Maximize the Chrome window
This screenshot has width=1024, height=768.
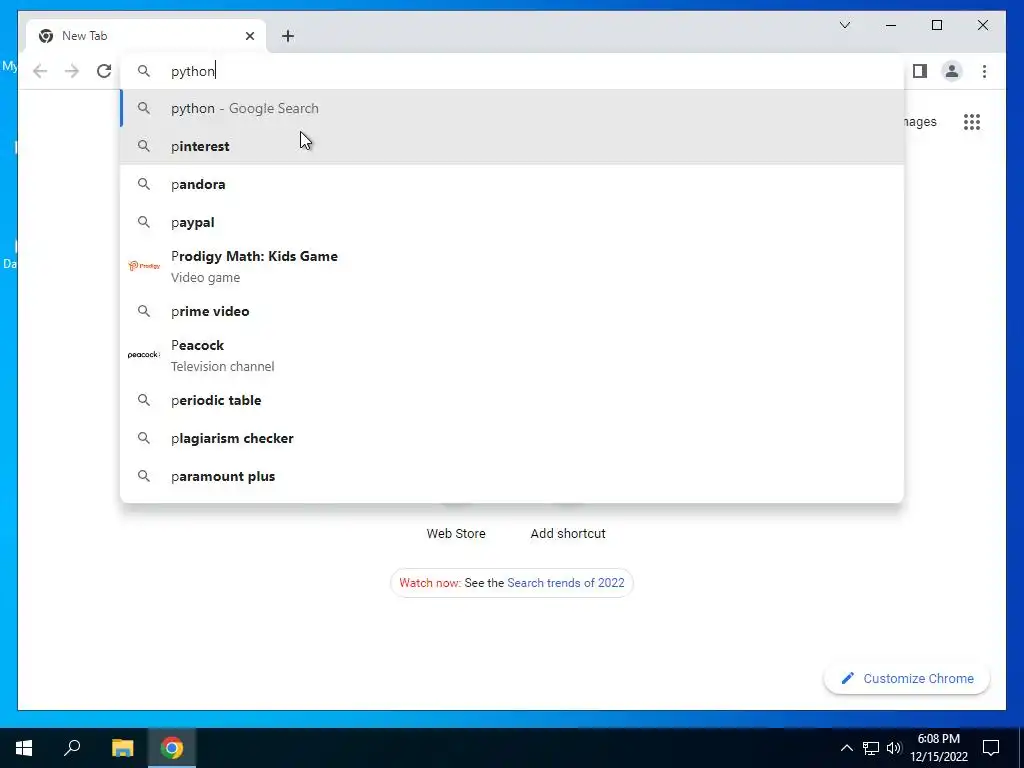coord(936,25)
